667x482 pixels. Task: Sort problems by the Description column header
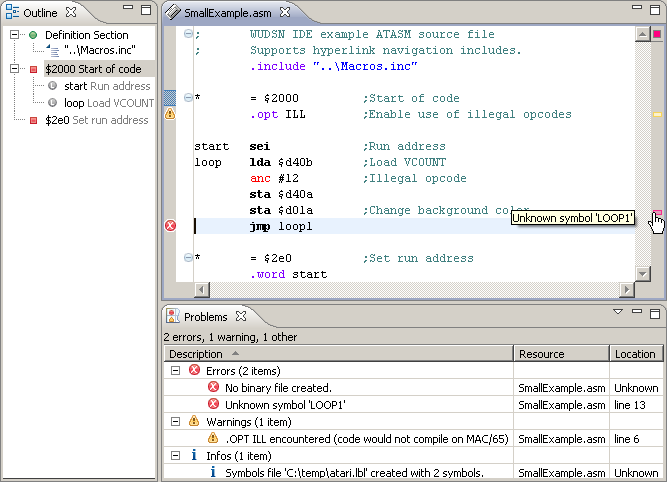(196, 354)
